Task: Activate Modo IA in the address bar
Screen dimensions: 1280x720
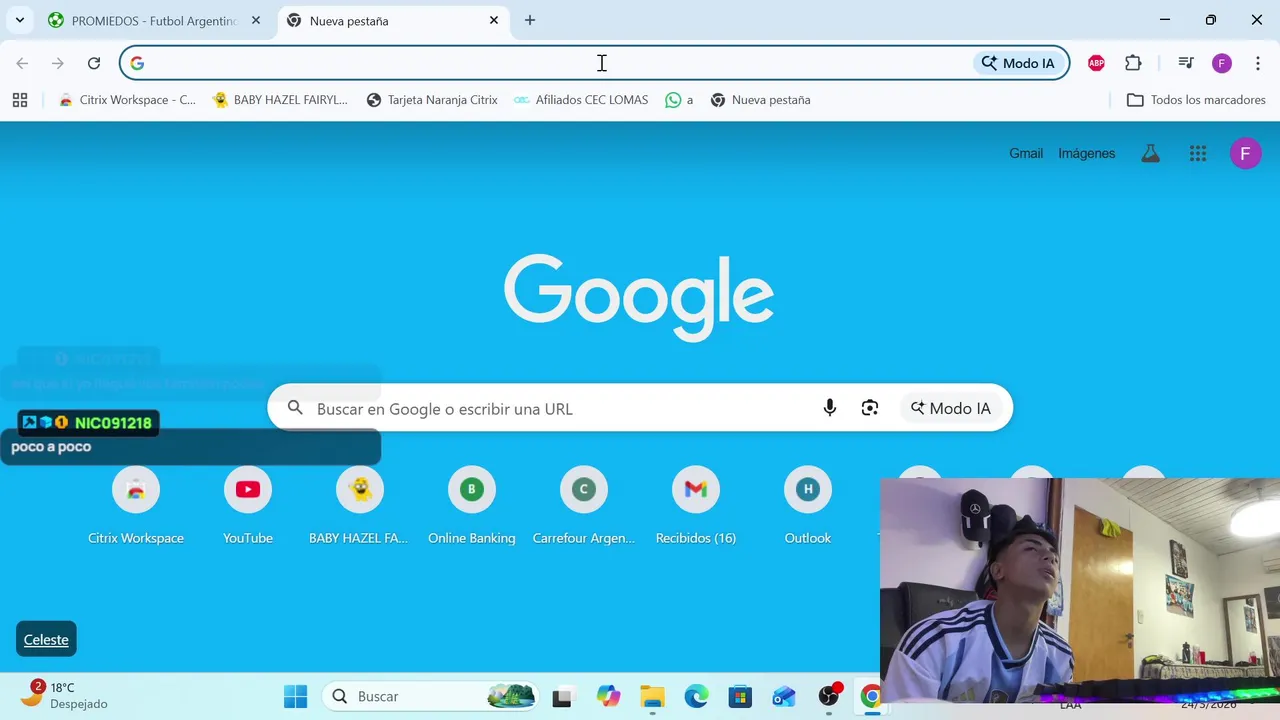Action: 1018,63
